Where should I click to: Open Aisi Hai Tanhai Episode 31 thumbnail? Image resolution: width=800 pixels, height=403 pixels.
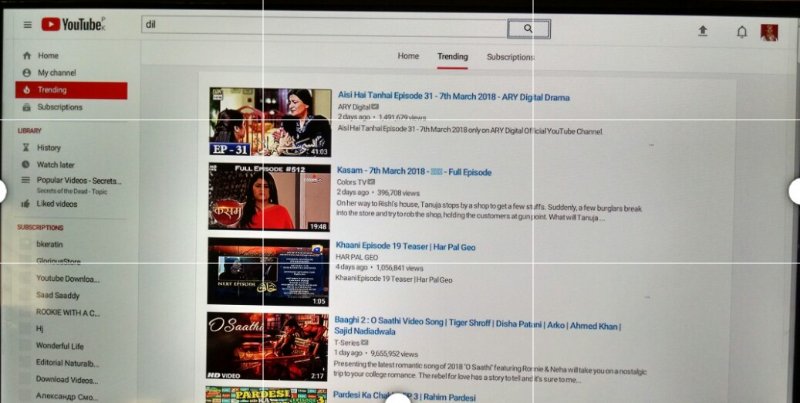[270, 122]
